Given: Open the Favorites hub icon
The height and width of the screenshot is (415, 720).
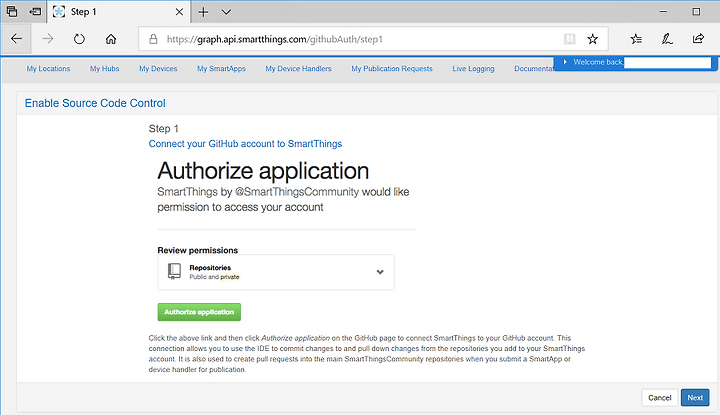Looking at the screenshot, I should [636, 39].
